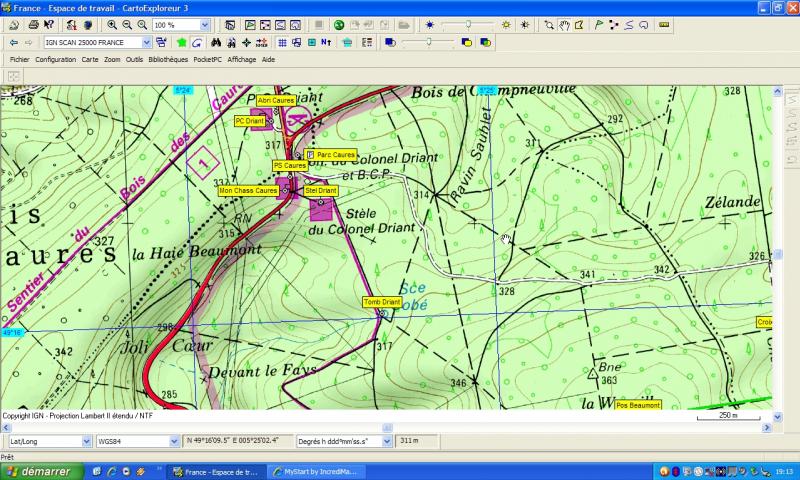
Task: Click the globe icon in the top toolbar
Action: point(88,24)
